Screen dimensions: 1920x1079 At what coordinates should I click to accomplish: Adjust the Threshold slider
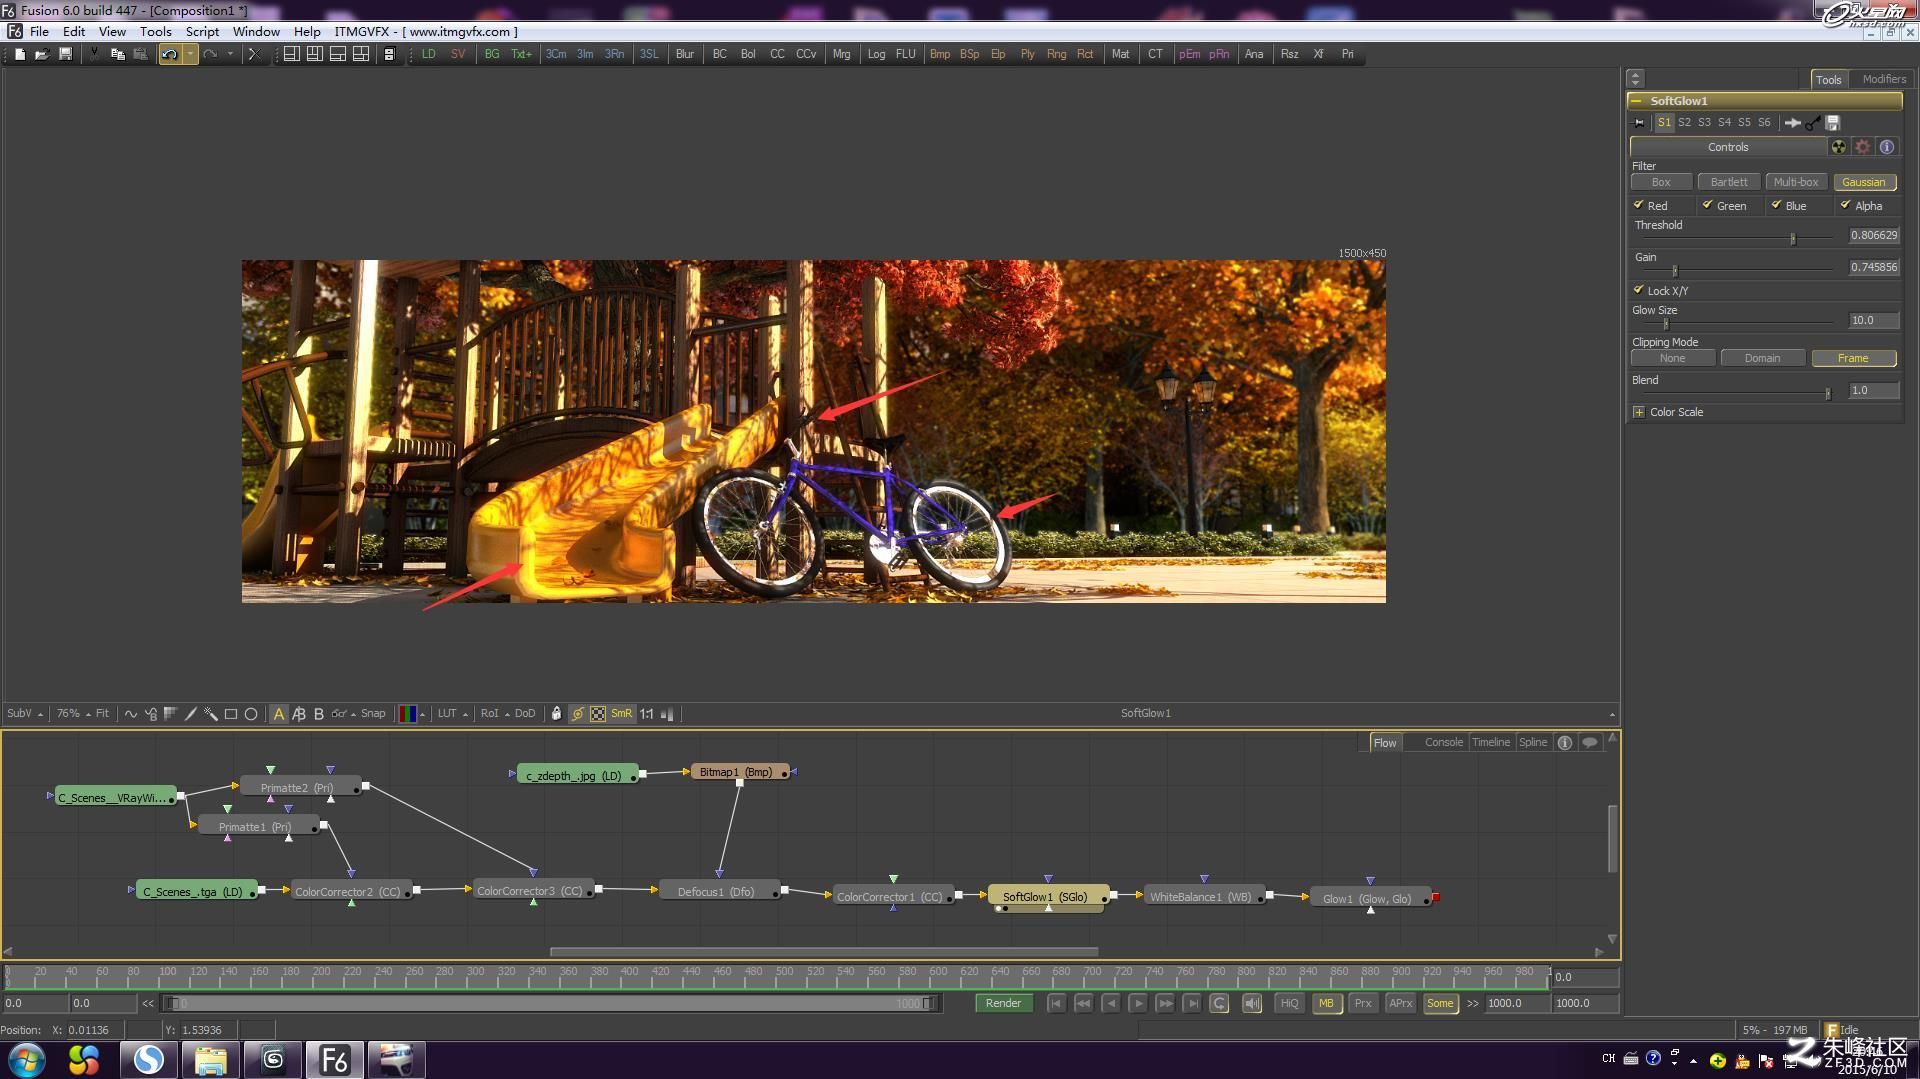(x=1792, y=239)
